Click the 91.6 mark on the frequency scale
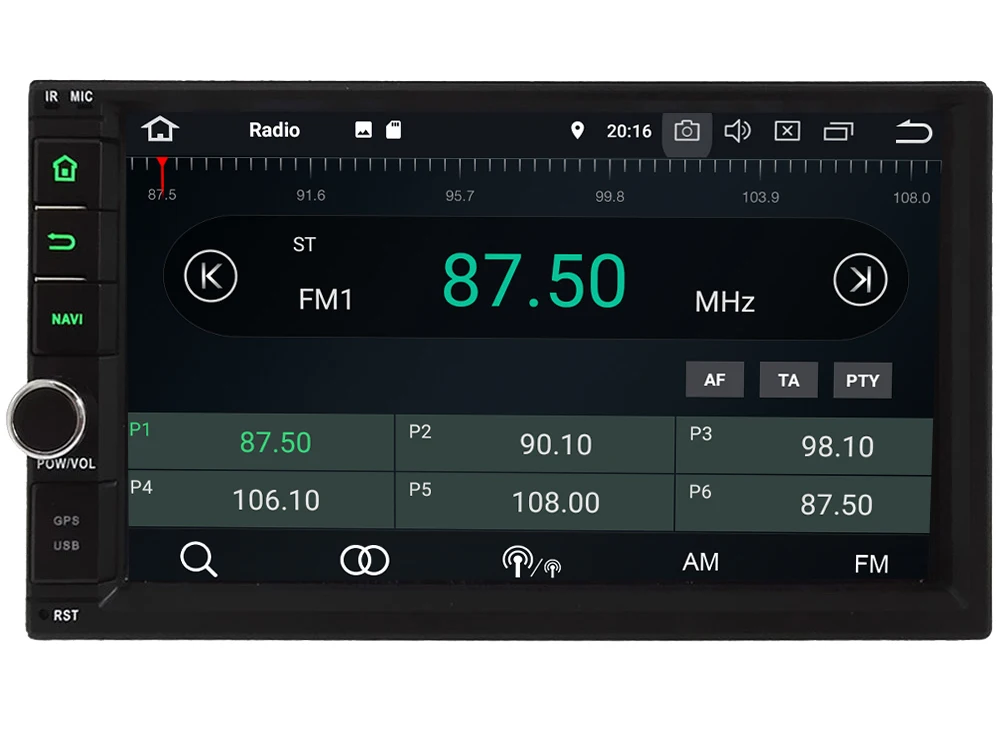Viewport: 1000px width, 750px height. pyautogui.click(x=311, y=195)
